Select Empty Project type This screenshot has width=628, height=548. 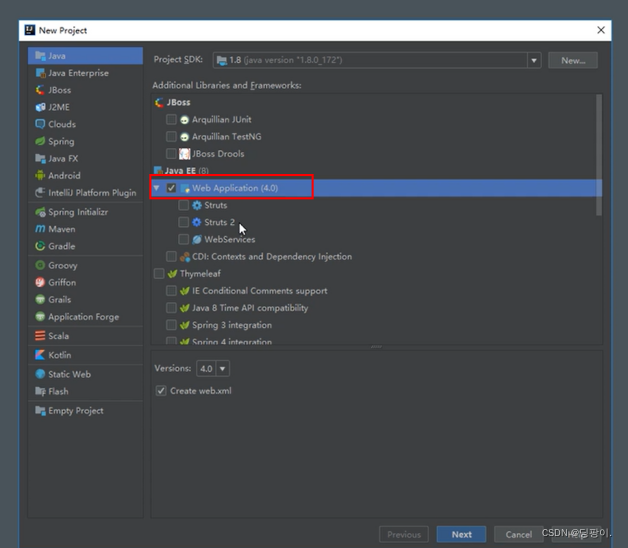tap(86, 411)
